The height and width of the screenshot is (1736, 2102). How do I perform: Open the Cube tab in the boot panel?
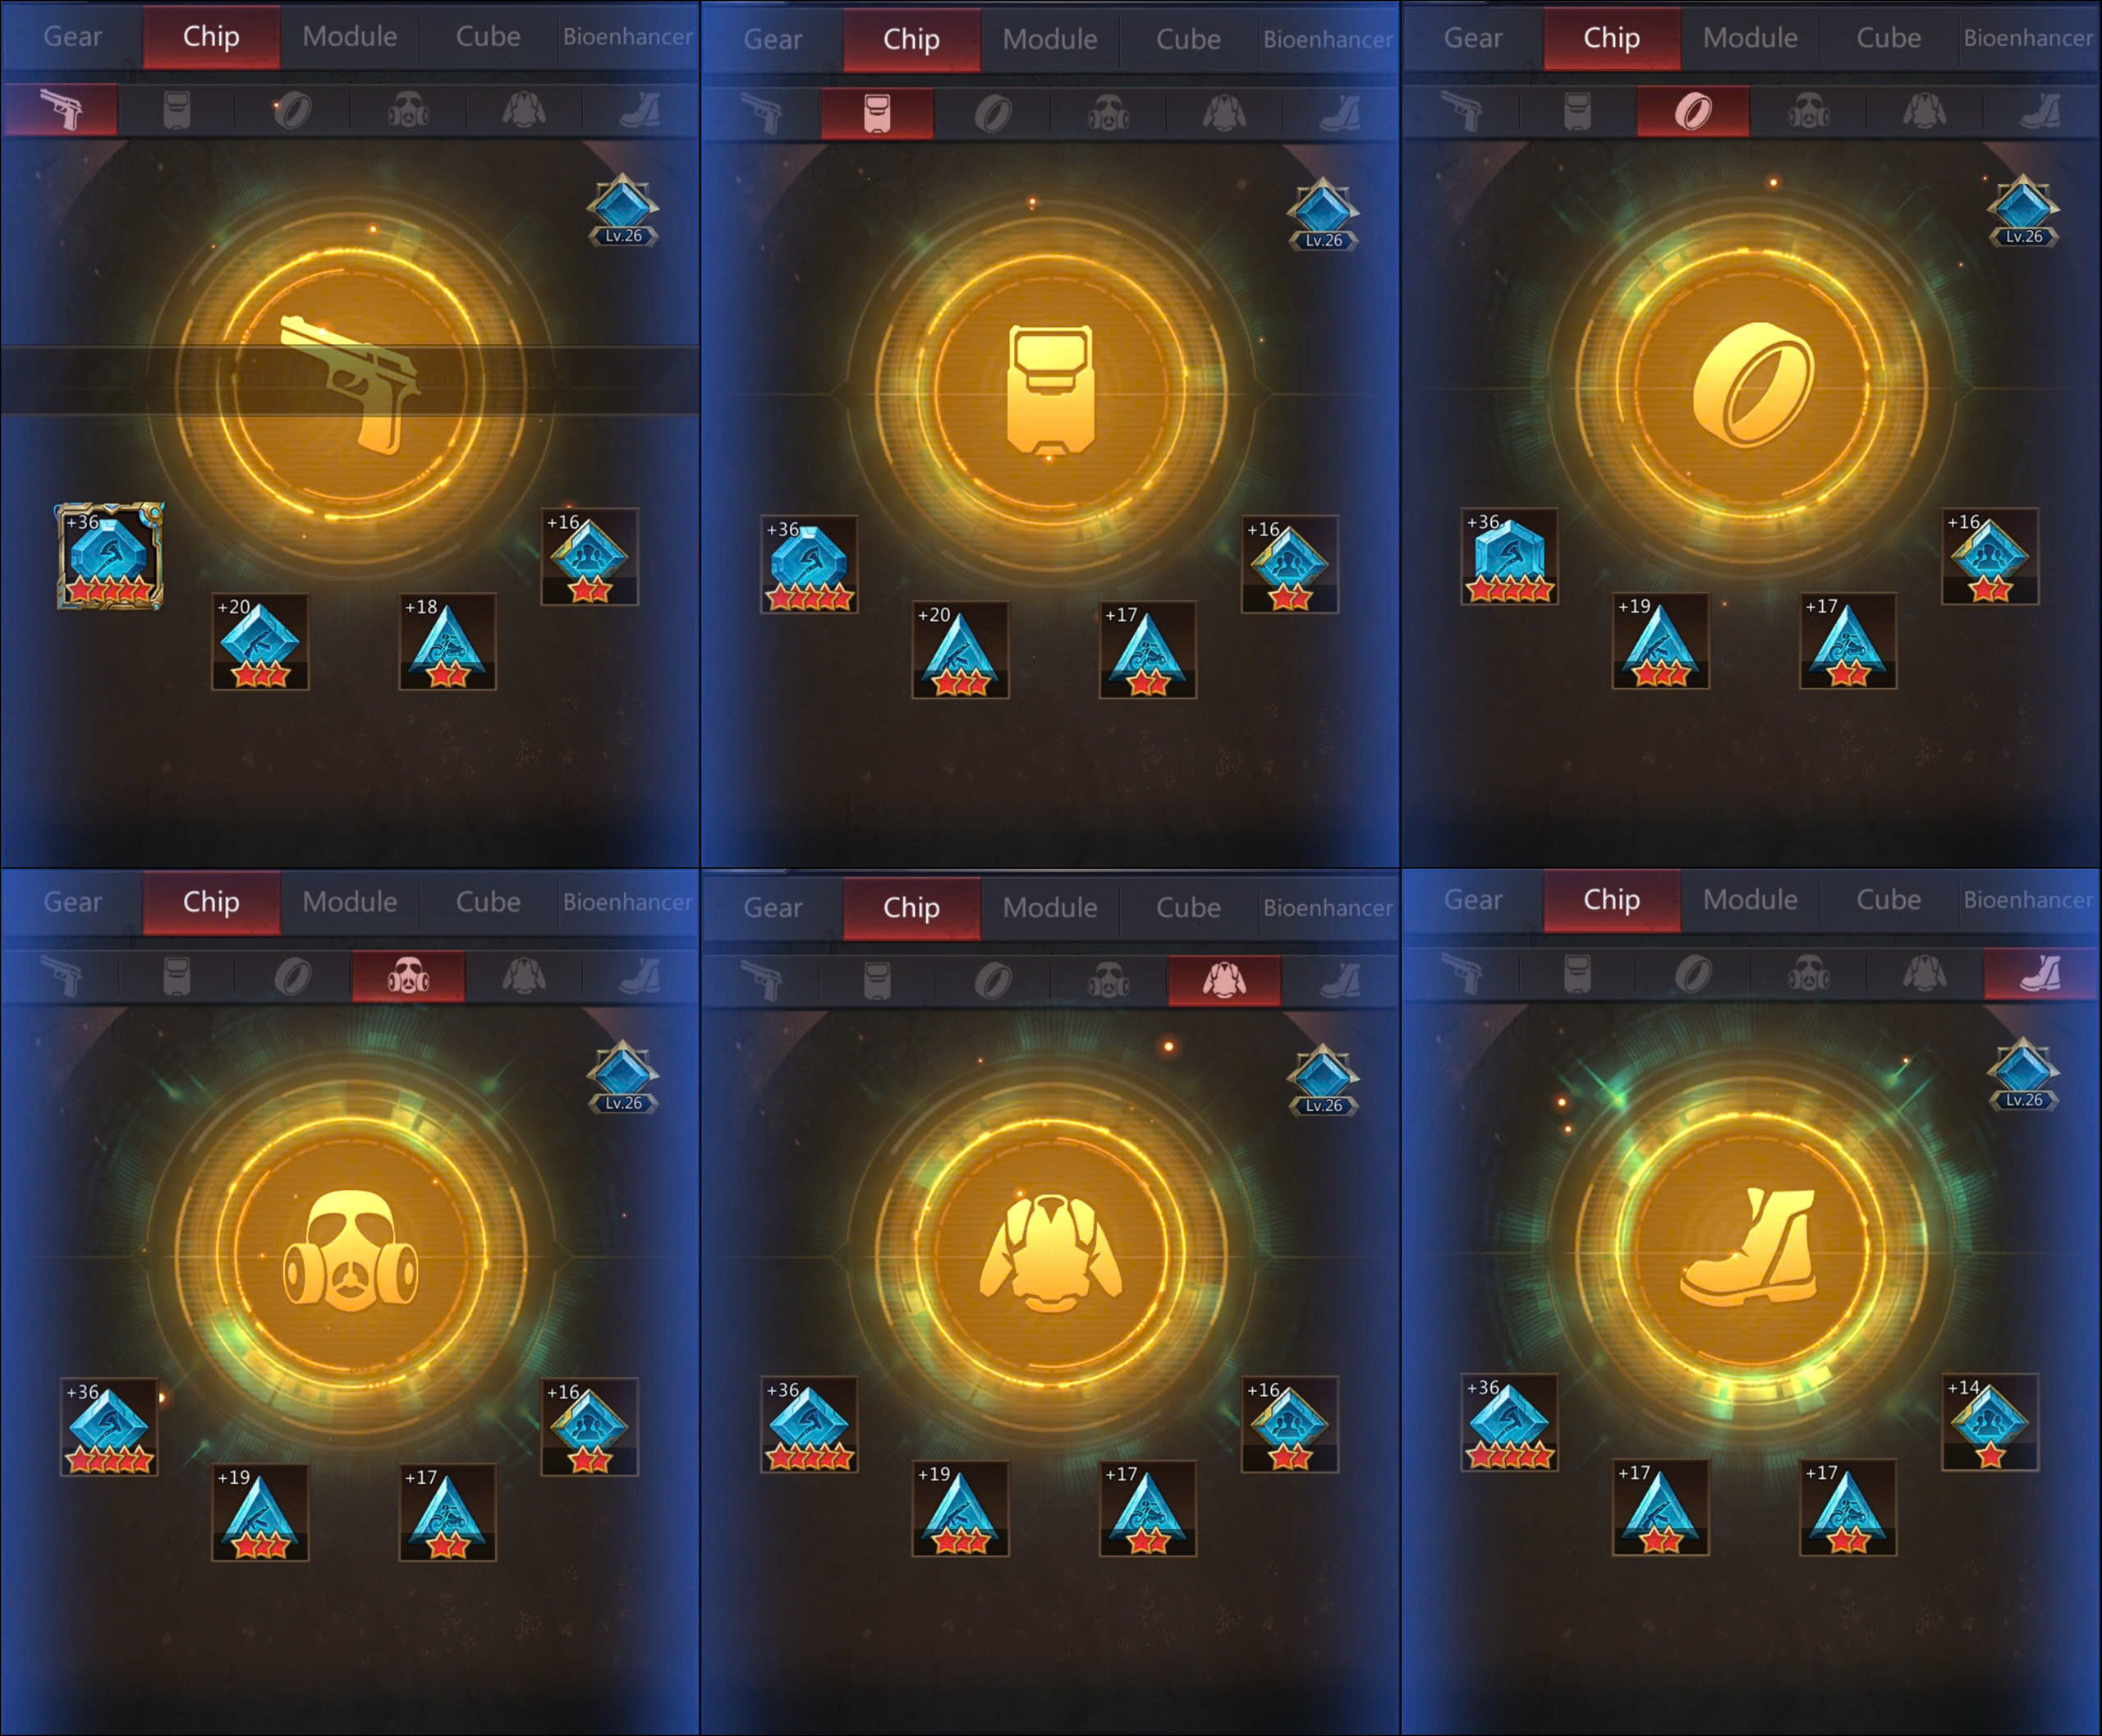[x=1888, y=900]
